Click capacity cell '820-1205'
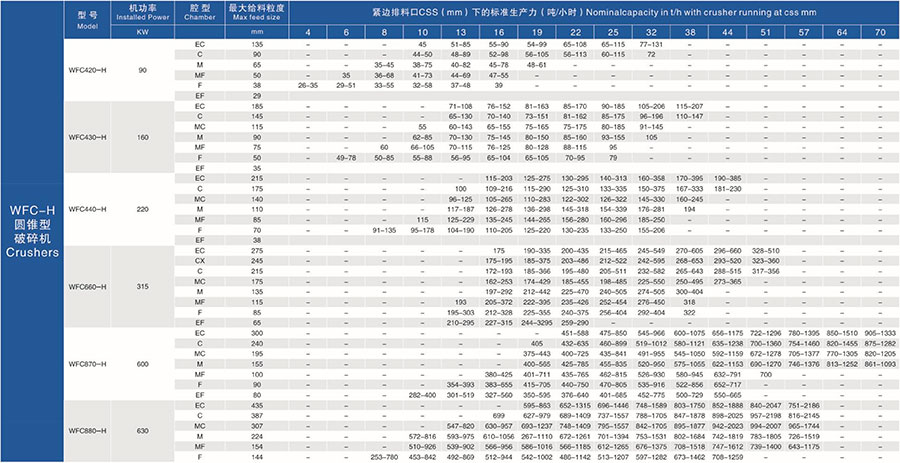Screen dimensions: 900x463 pos(879,353)
